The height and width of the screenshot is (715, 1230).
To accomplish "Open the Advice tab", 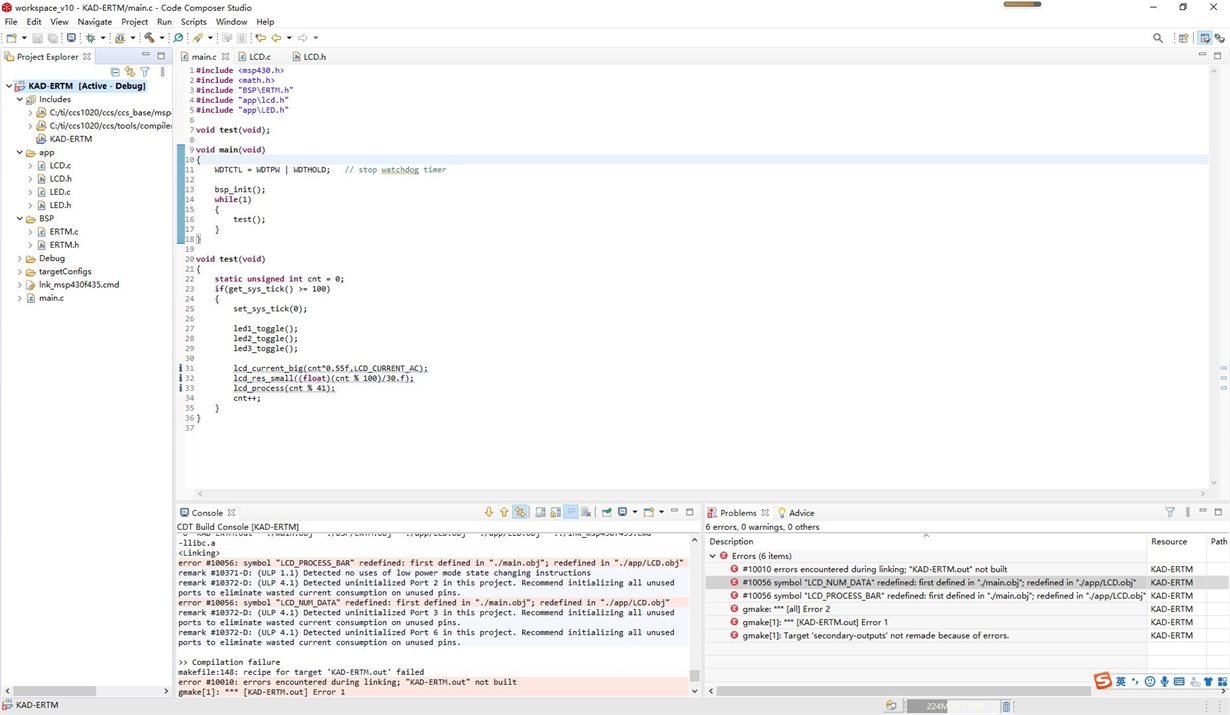I will pyautogui.click(x=801, y=513).
